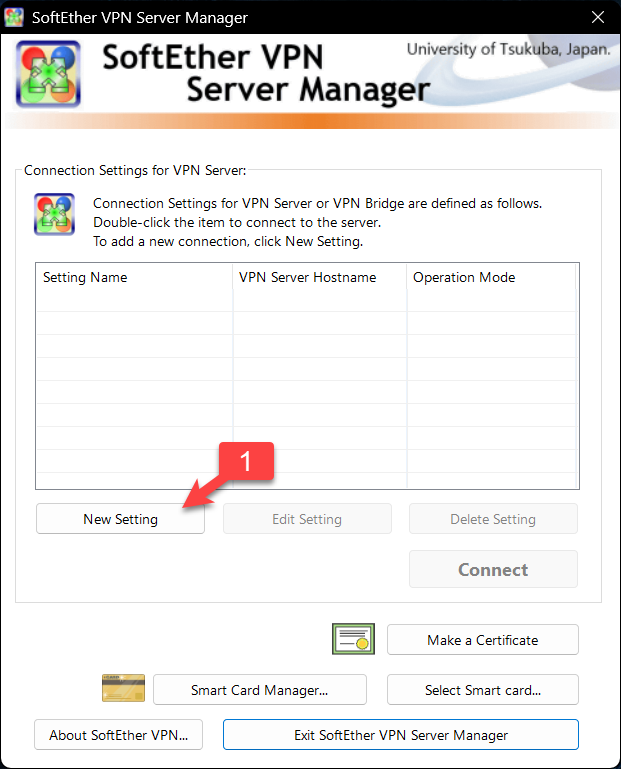This screenshot has height=769, width=621.
Task: Click the Edit Setting button
Action: (x=307, y=519)
